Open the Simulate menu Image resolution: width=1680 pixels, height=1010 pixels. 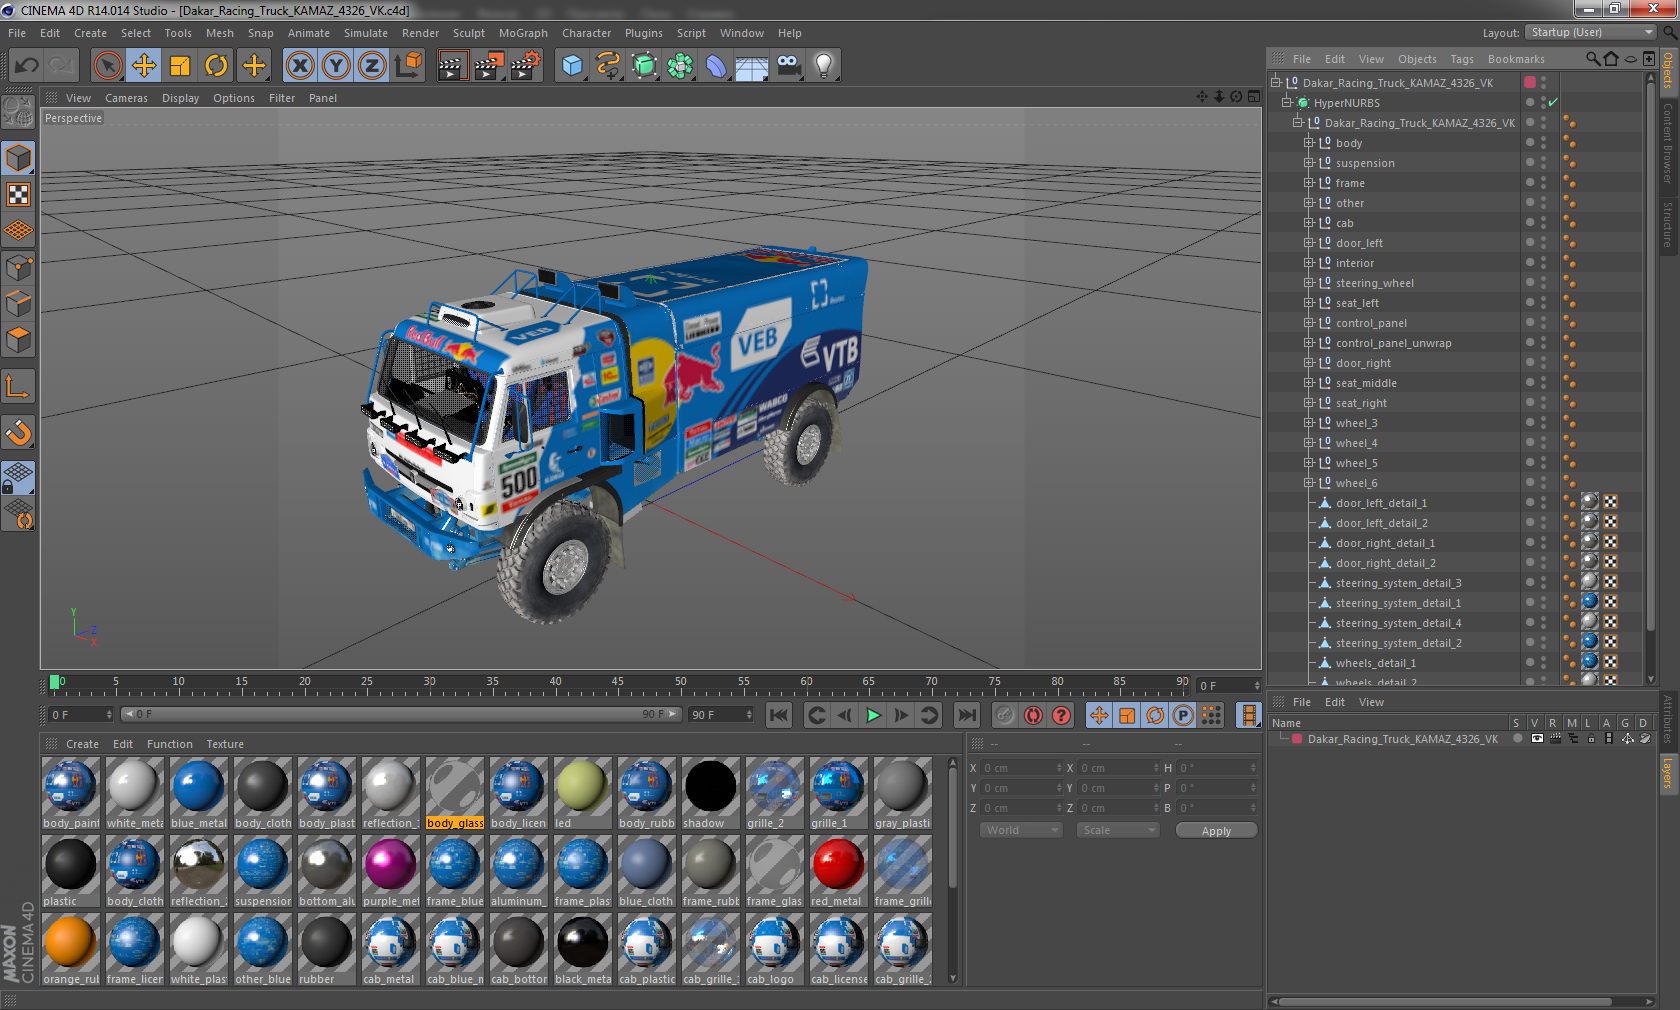point(366,33)
